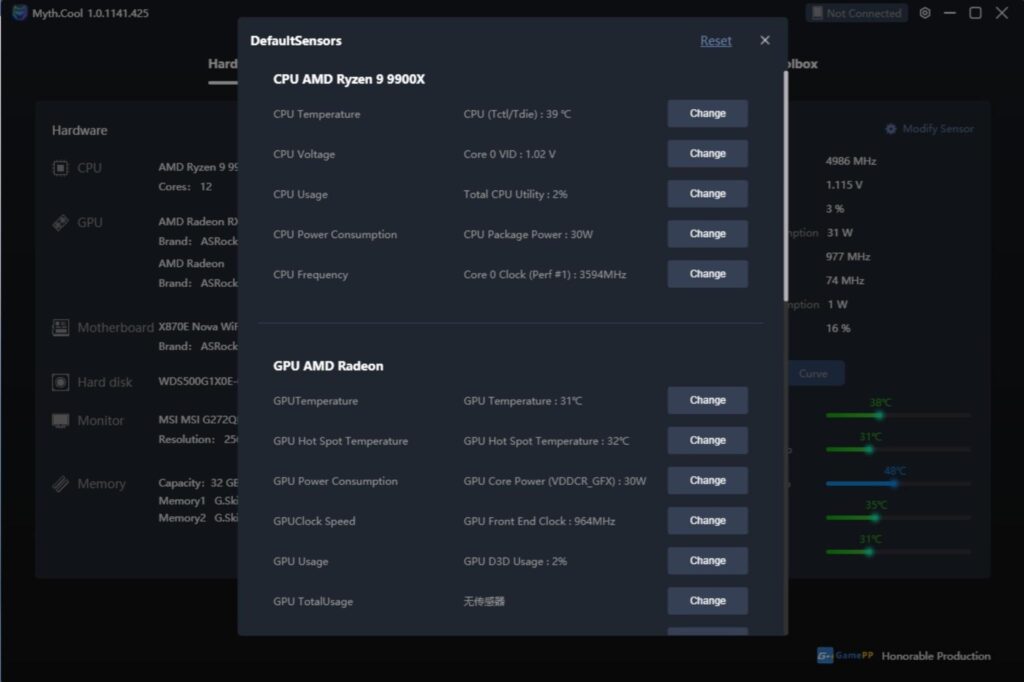Open the settings gear icon in title bar
This screenshot has height=682, width=1024.
tap(925, 13)
